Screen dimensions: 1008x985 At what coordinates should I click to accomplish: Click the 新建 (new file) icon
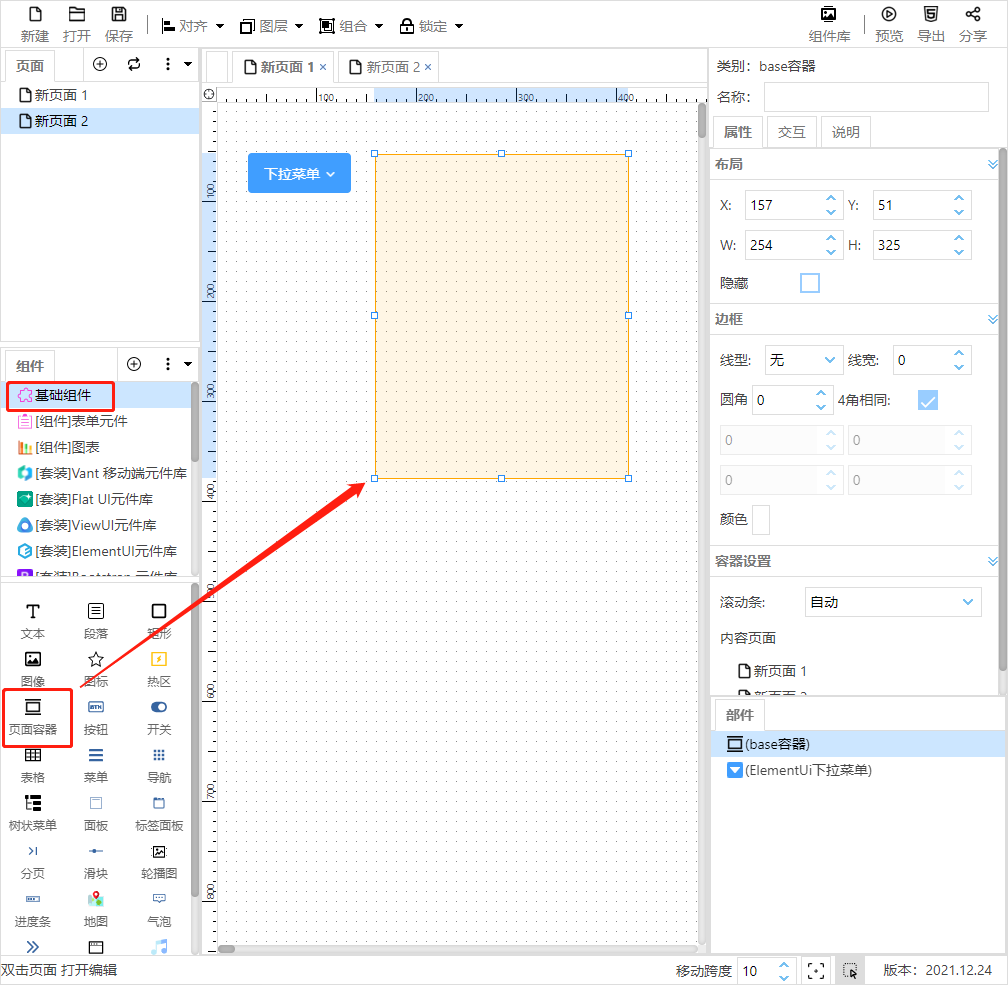click(x=35, y=15)
